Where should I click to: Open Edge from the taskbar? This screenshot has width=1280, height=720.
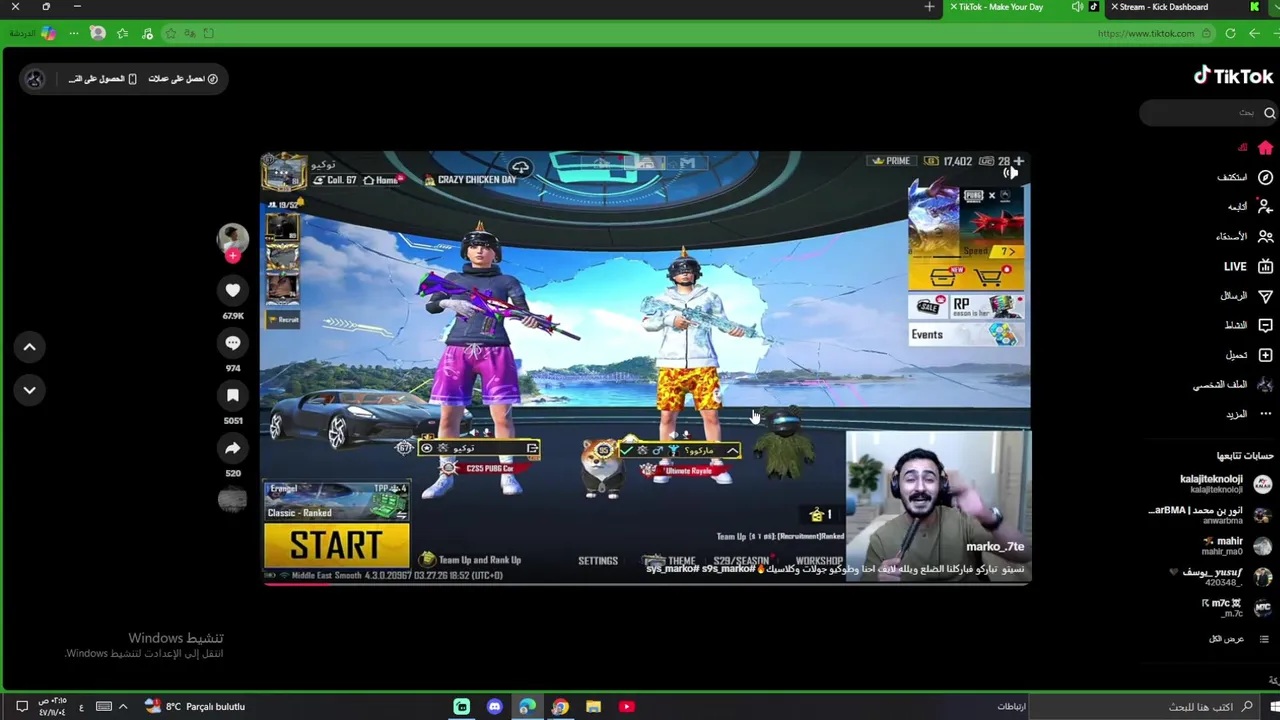(527, 707)
